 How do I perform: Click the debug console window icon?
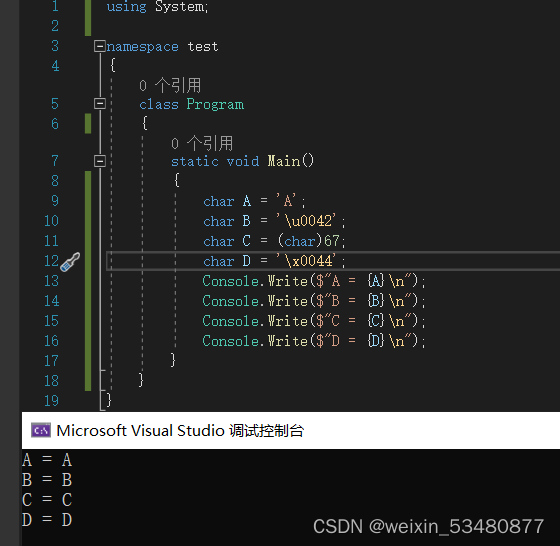[41, 430]
